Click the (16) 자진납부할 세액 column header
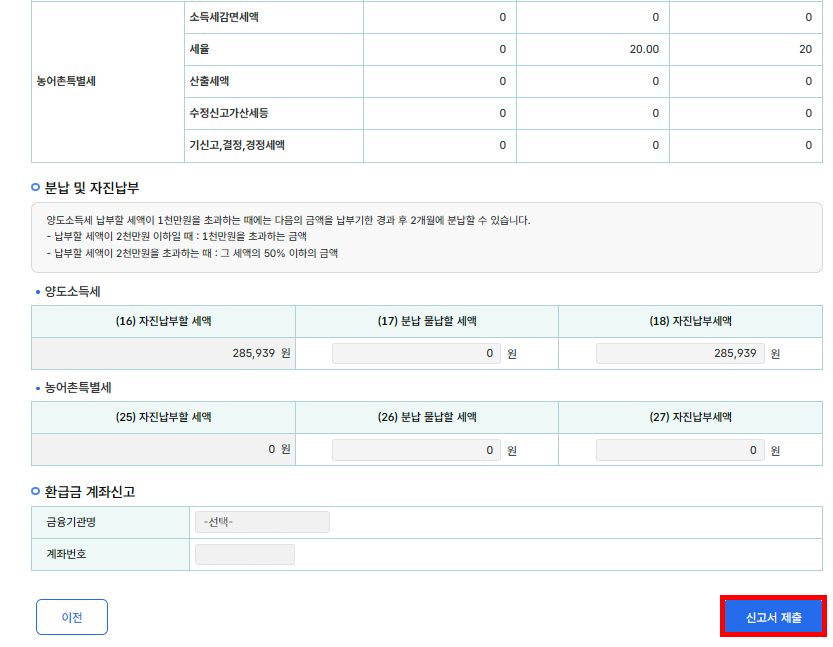This screenshot has width=833, height=647. (x=164, y=321)
